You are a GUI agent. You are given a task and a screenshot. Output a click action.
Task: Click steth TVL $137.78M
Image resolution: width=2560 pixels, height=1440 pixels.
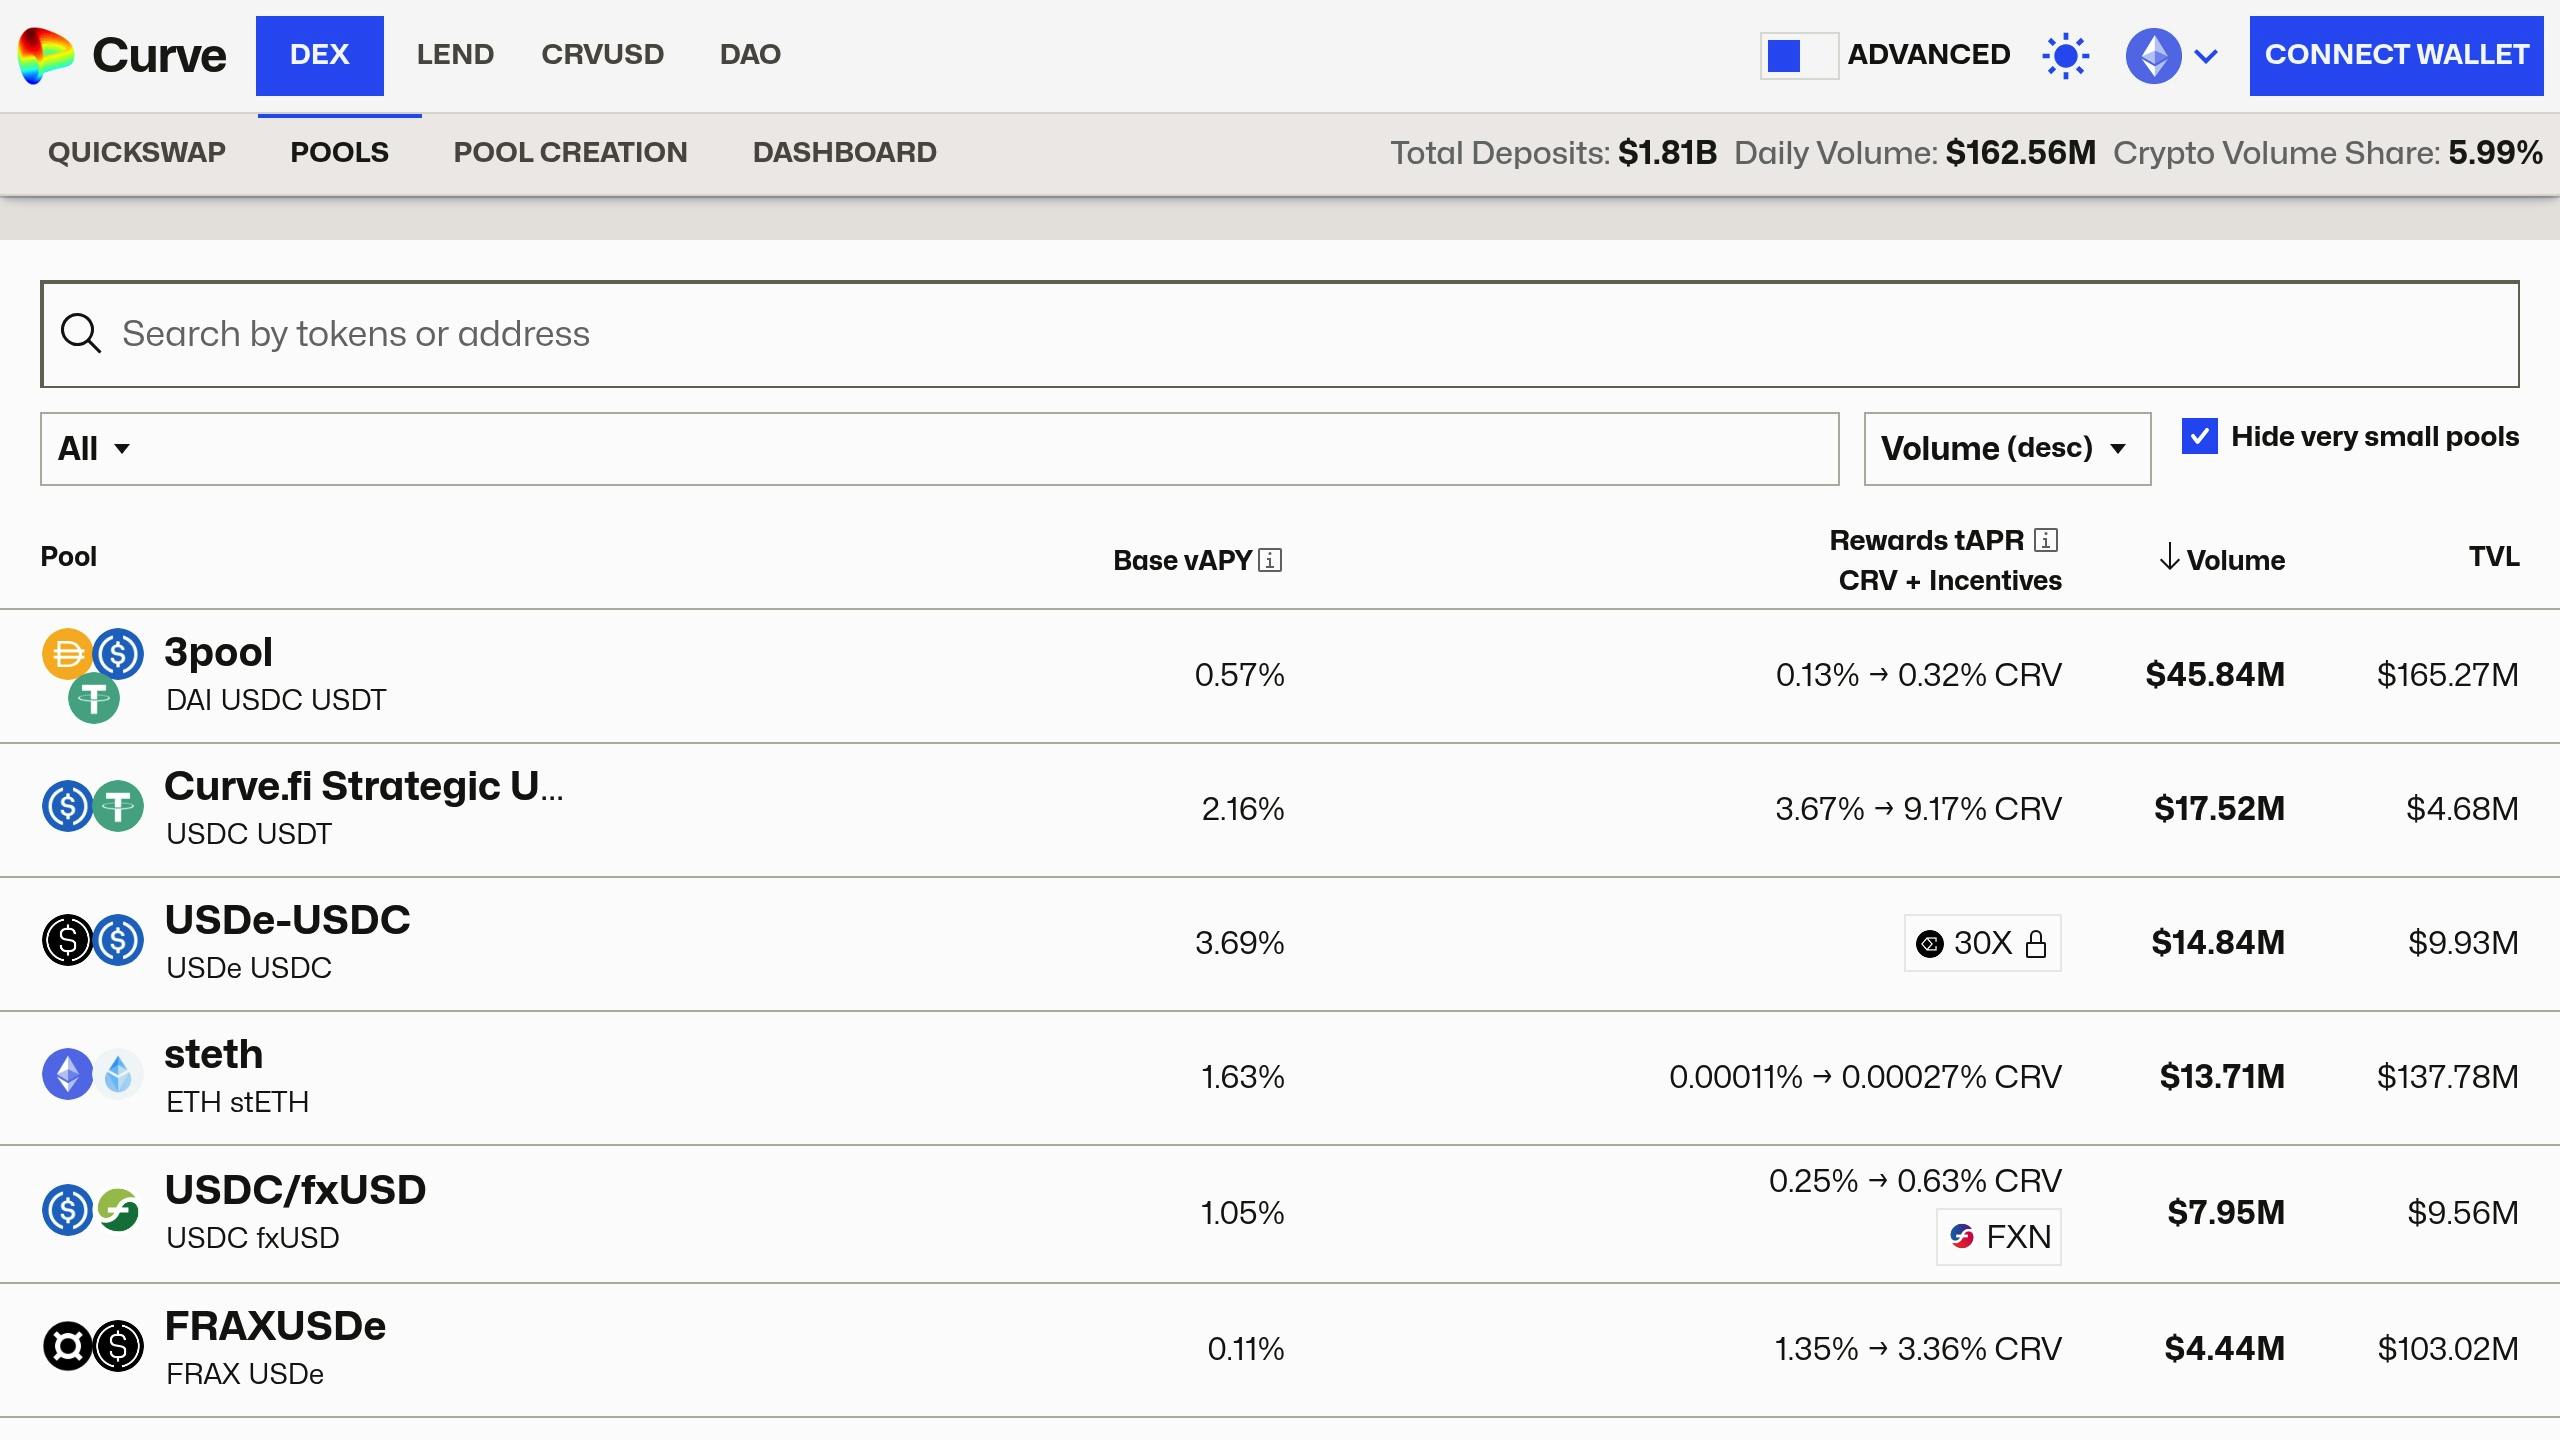(2448, 1077)
